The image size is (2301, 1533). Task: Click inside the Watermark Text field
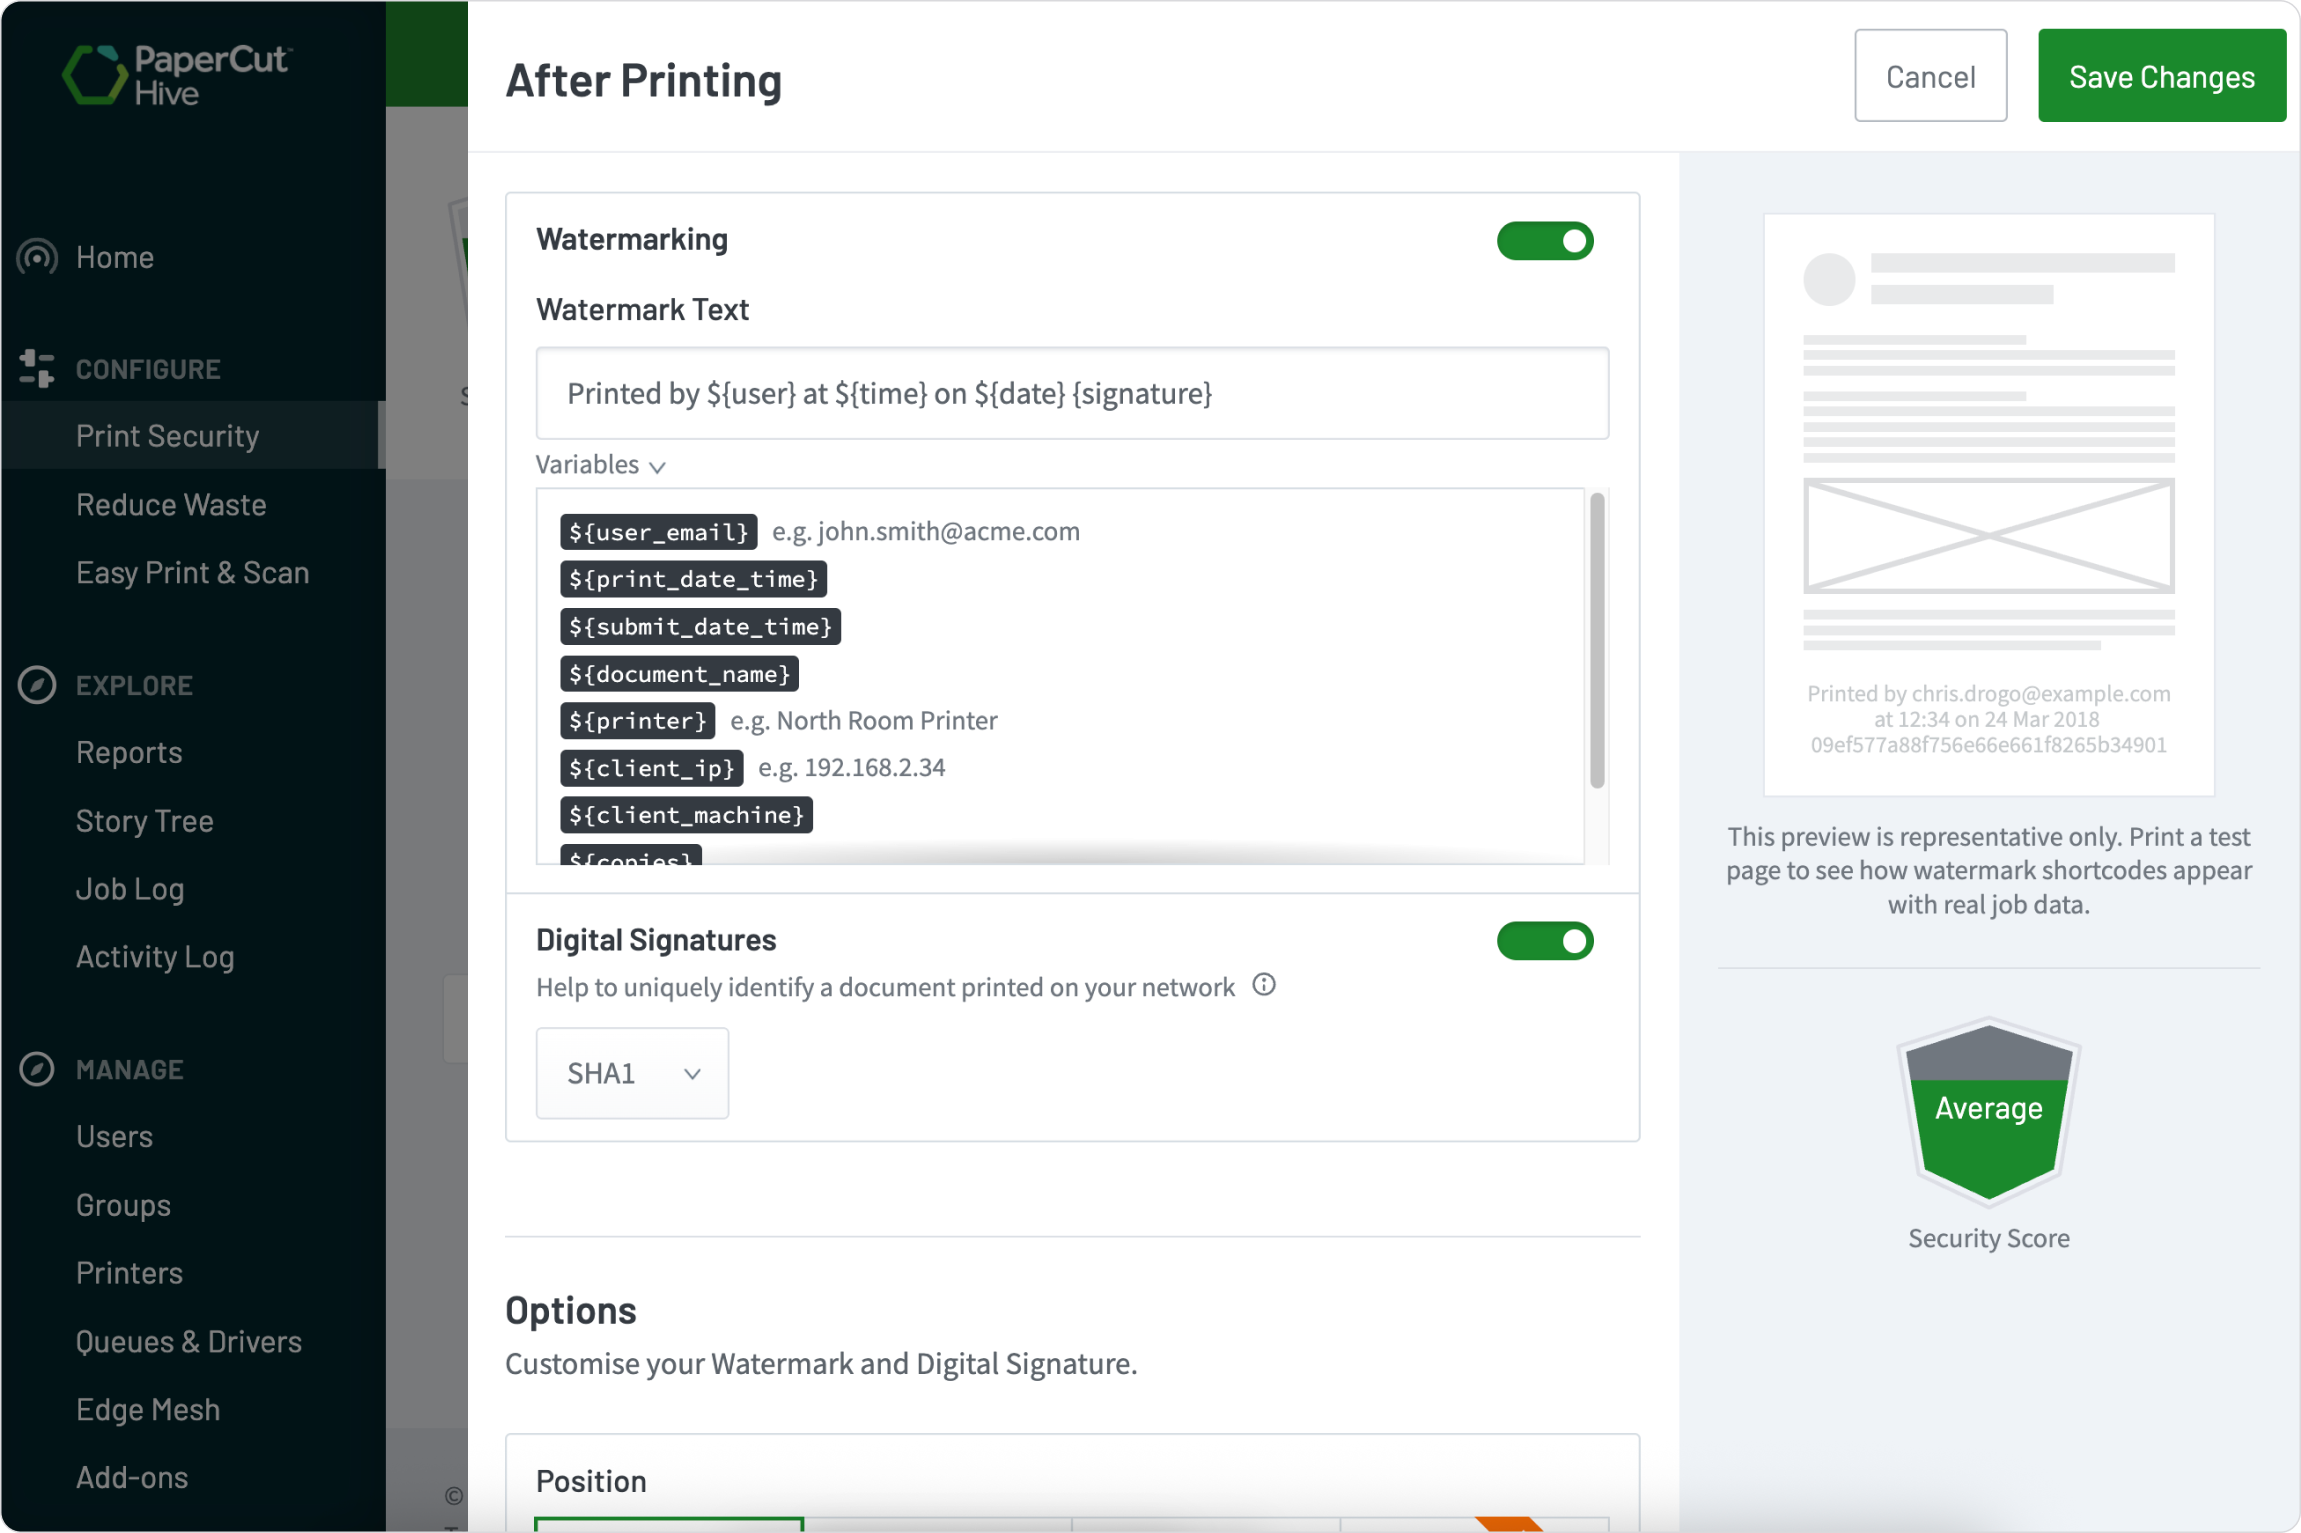[x=1071, y=393]
